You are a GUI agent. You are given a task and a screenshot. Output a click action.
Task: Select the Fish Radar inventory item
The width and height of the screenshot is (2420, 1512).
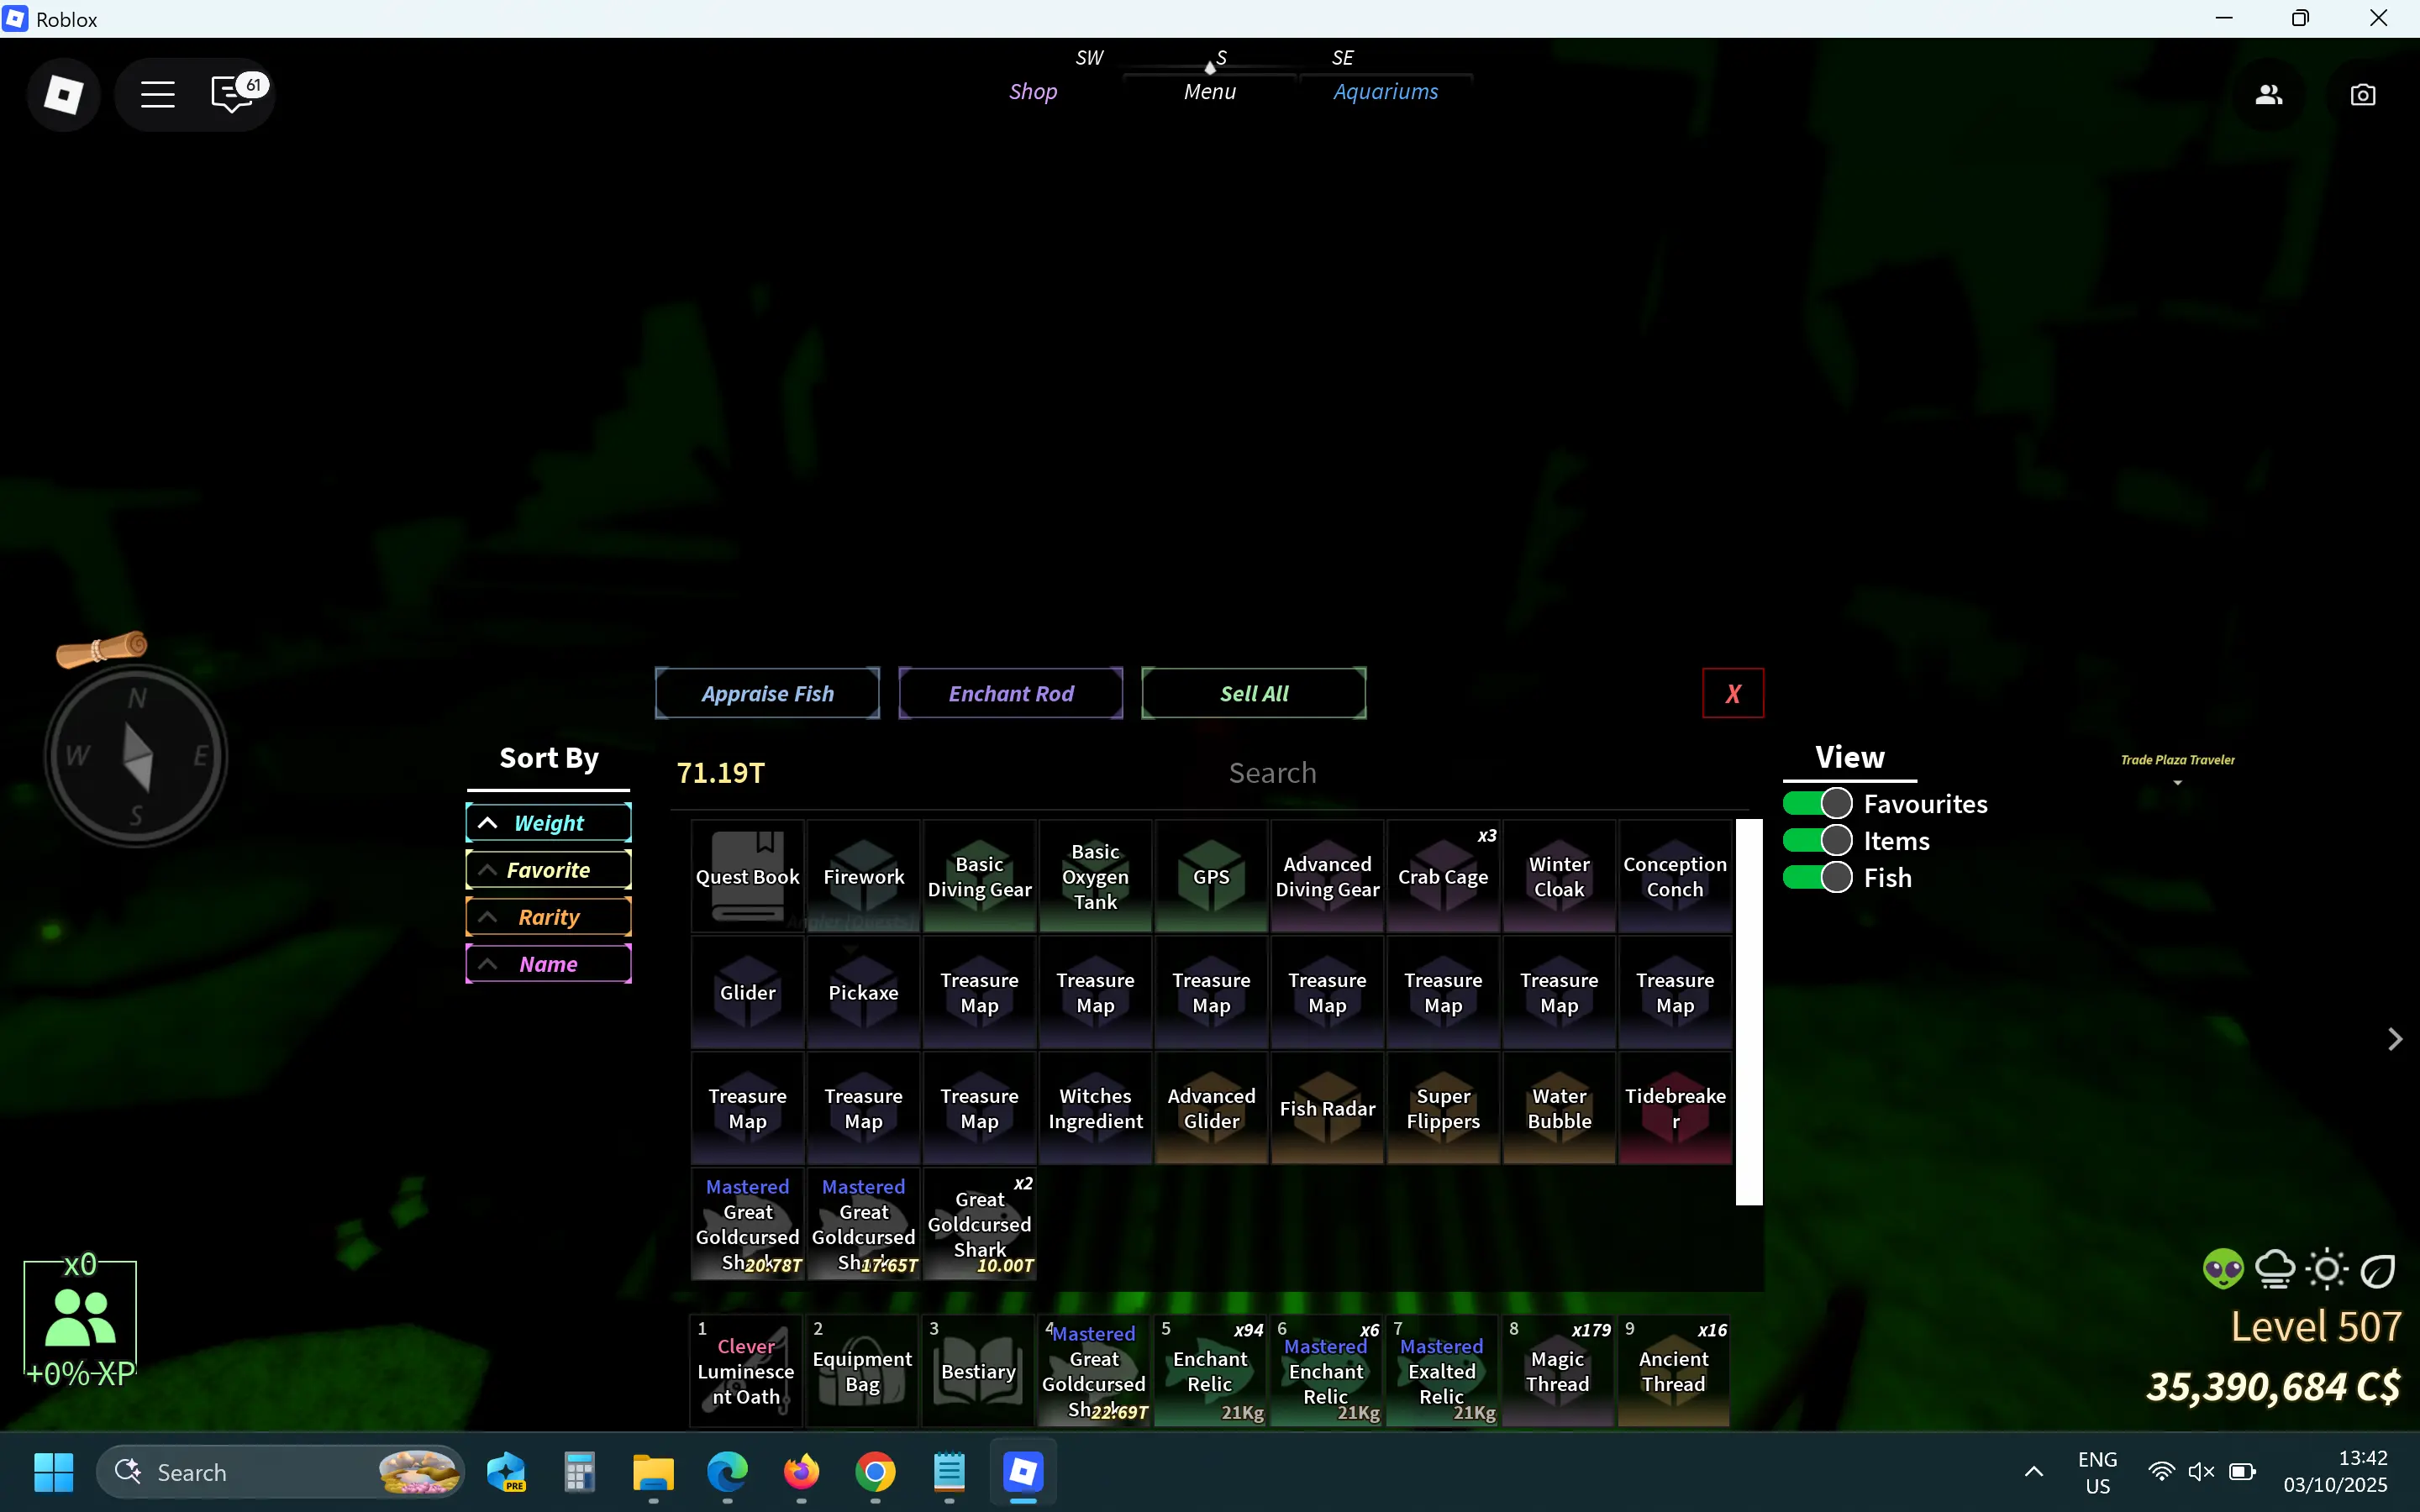(x=1327, y=1108)
